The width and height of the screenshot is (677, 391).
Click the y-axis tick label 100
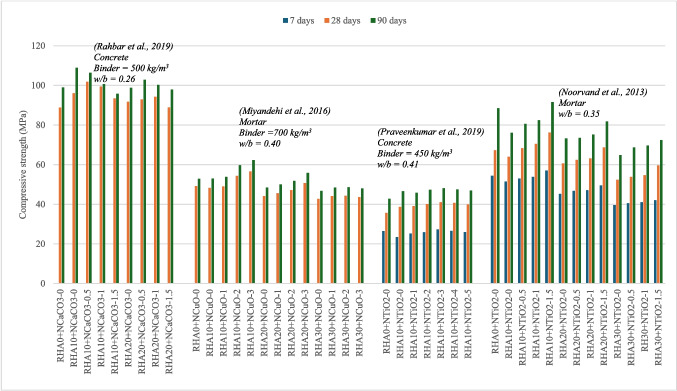[38, 85]
